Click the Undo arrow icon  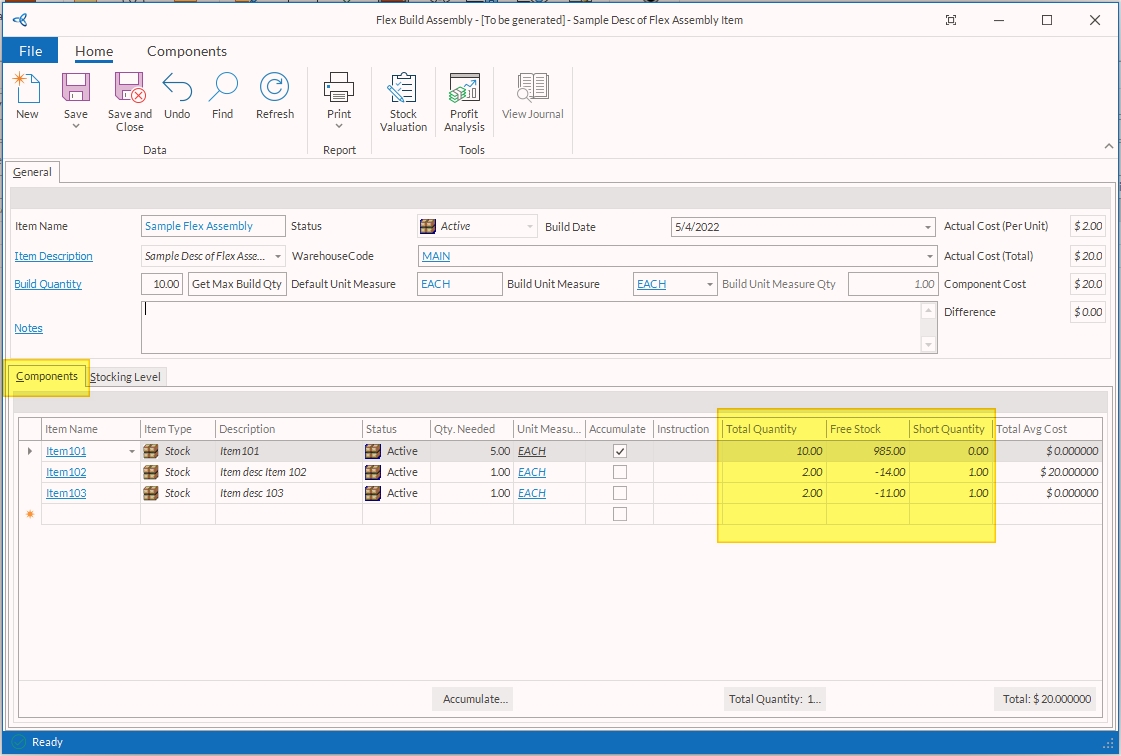point(177,88)
